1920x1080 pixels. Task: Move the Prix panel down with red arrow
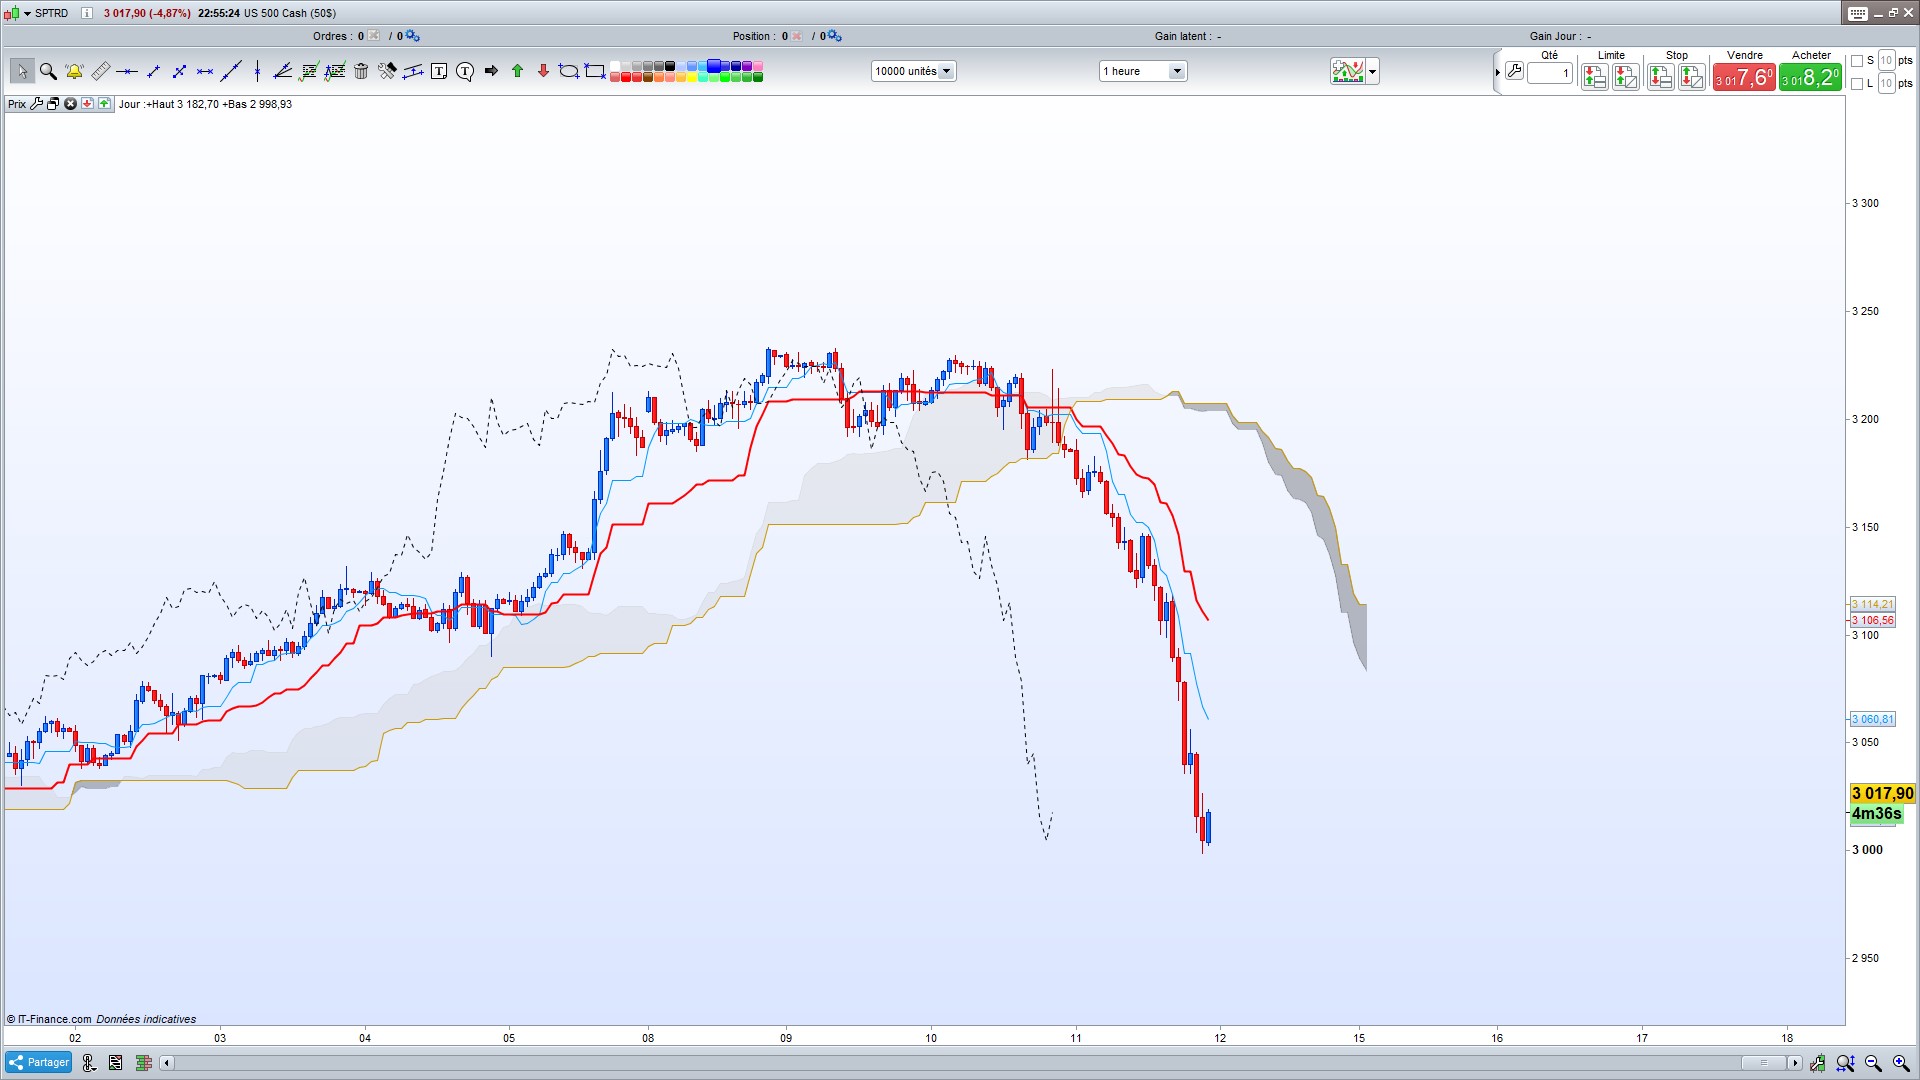point(88,104)
